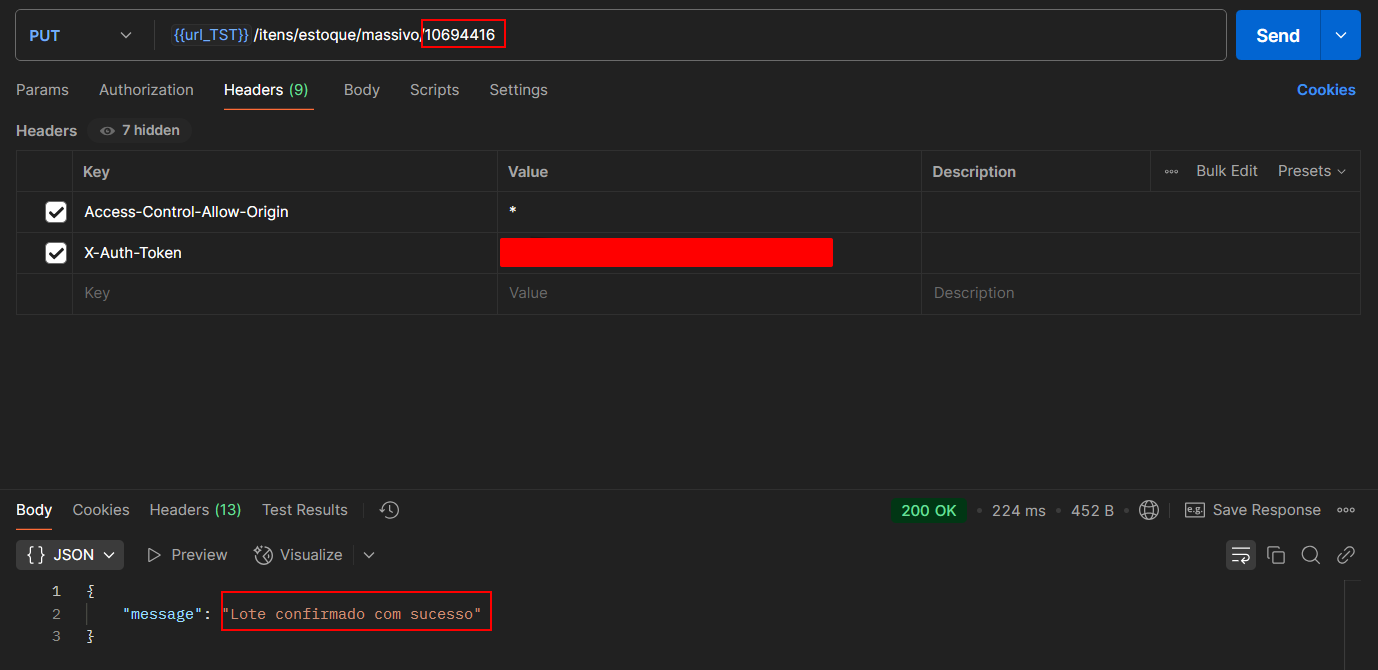Viewport: 1378px width, 670px height.
Task: Open response options three-dot menu
Action: [x=1346, y=510]
